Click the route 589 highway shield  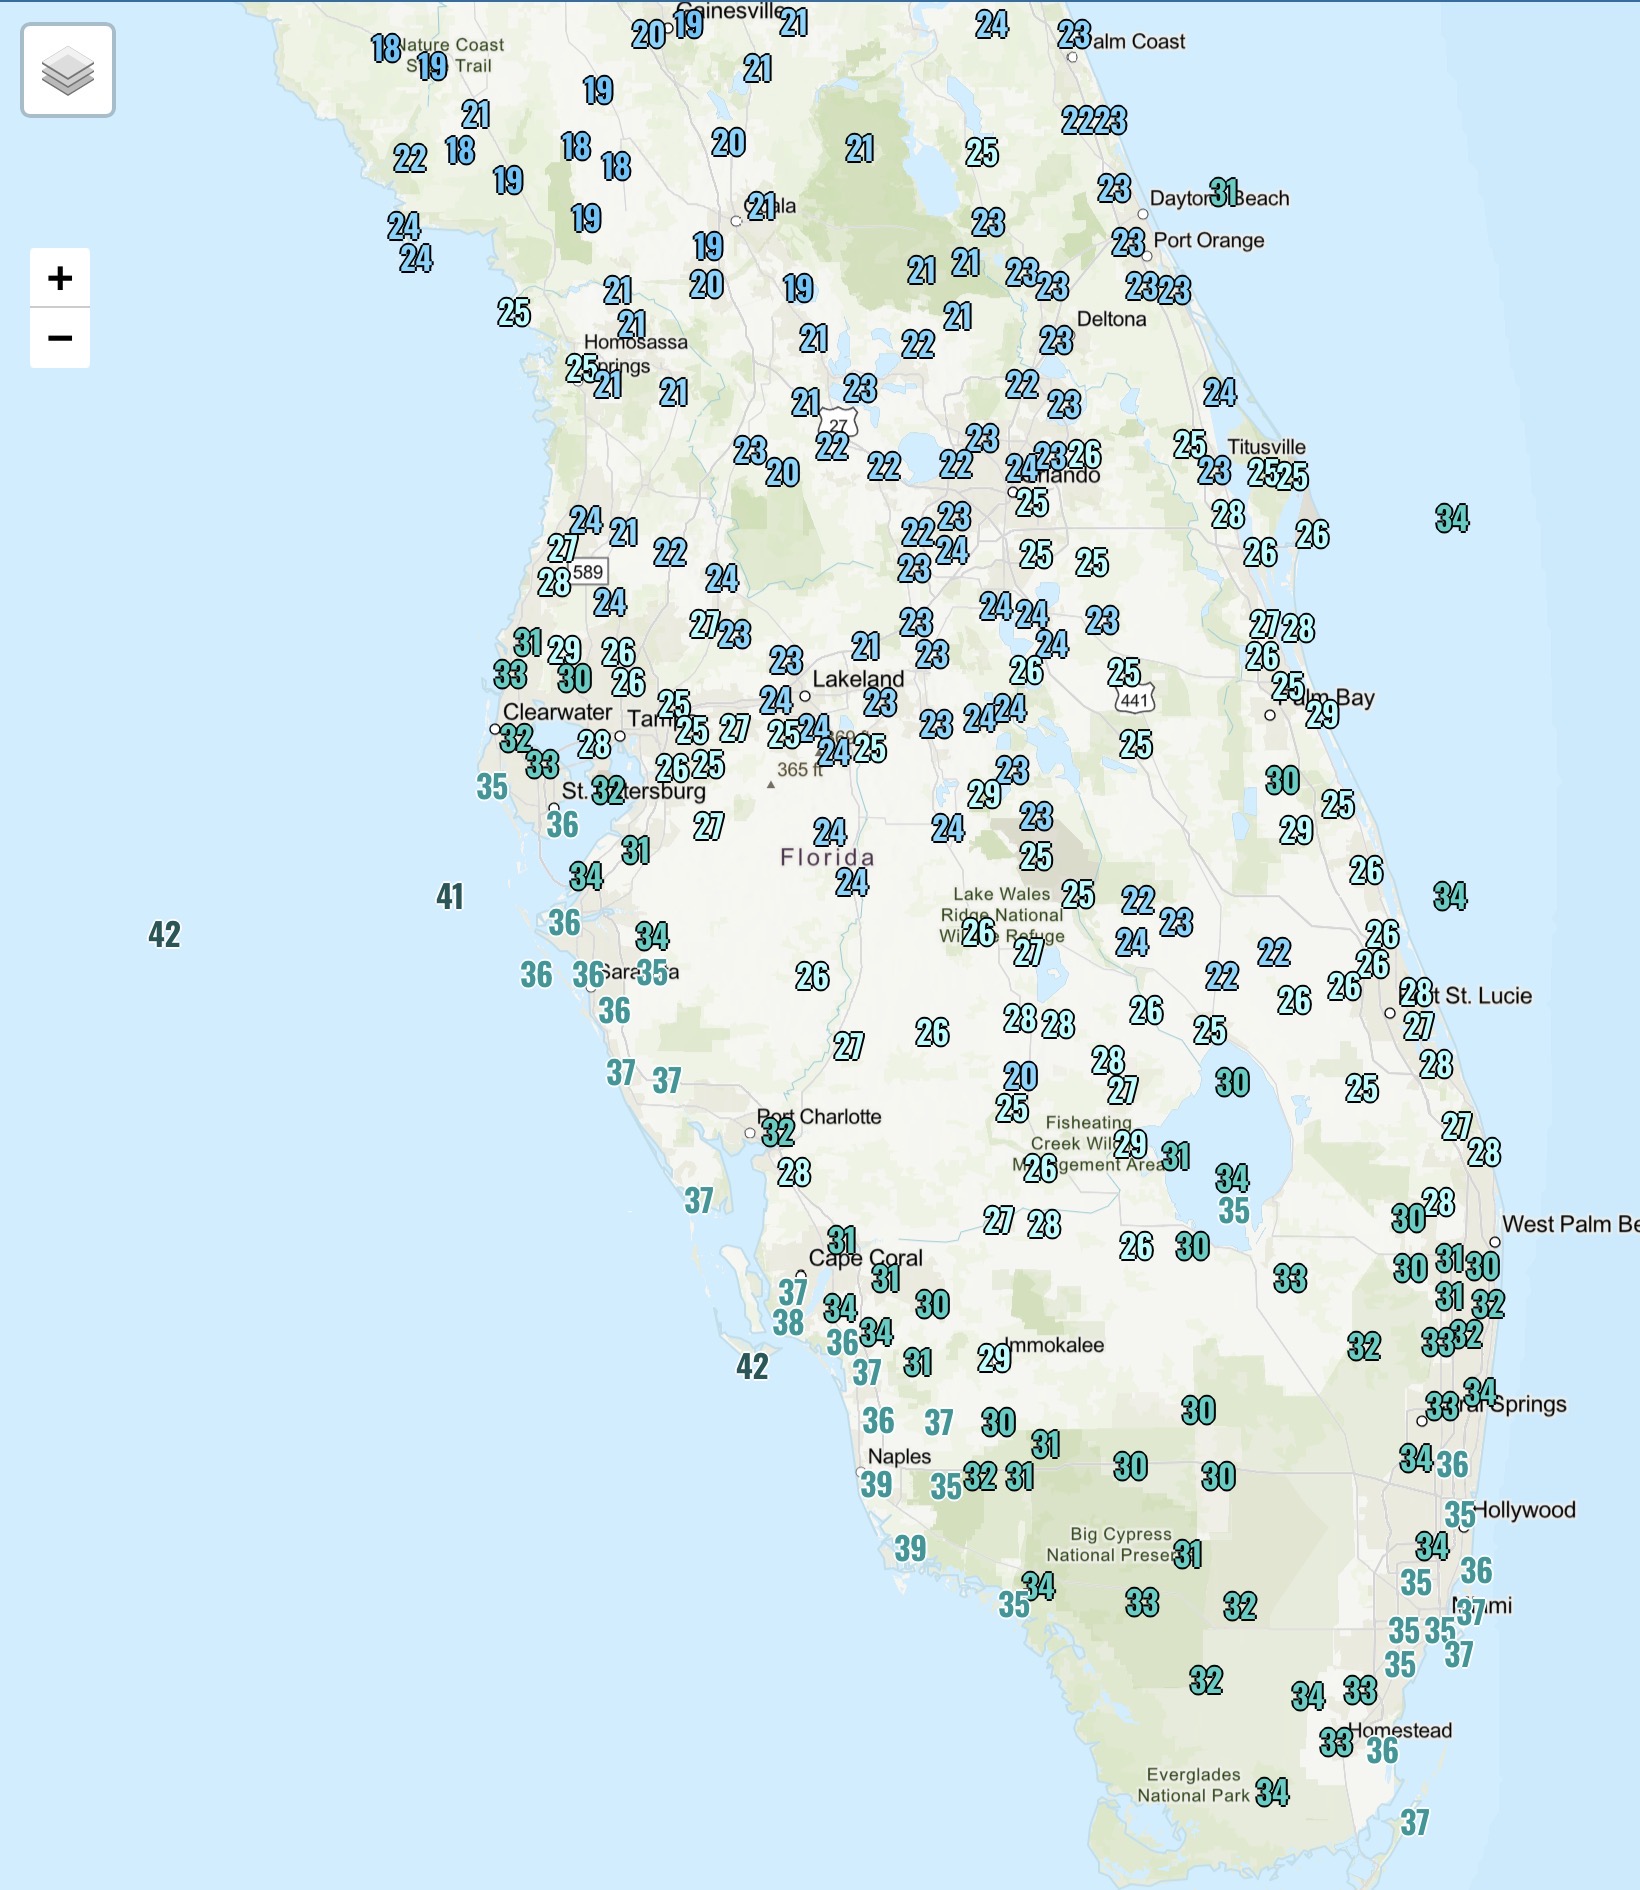(588, 572)
